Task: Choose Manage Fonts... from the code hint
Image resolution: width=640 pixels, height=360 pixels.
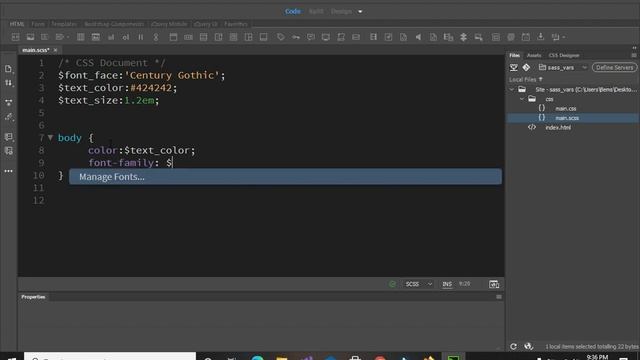Action: [x=285, y=177]
